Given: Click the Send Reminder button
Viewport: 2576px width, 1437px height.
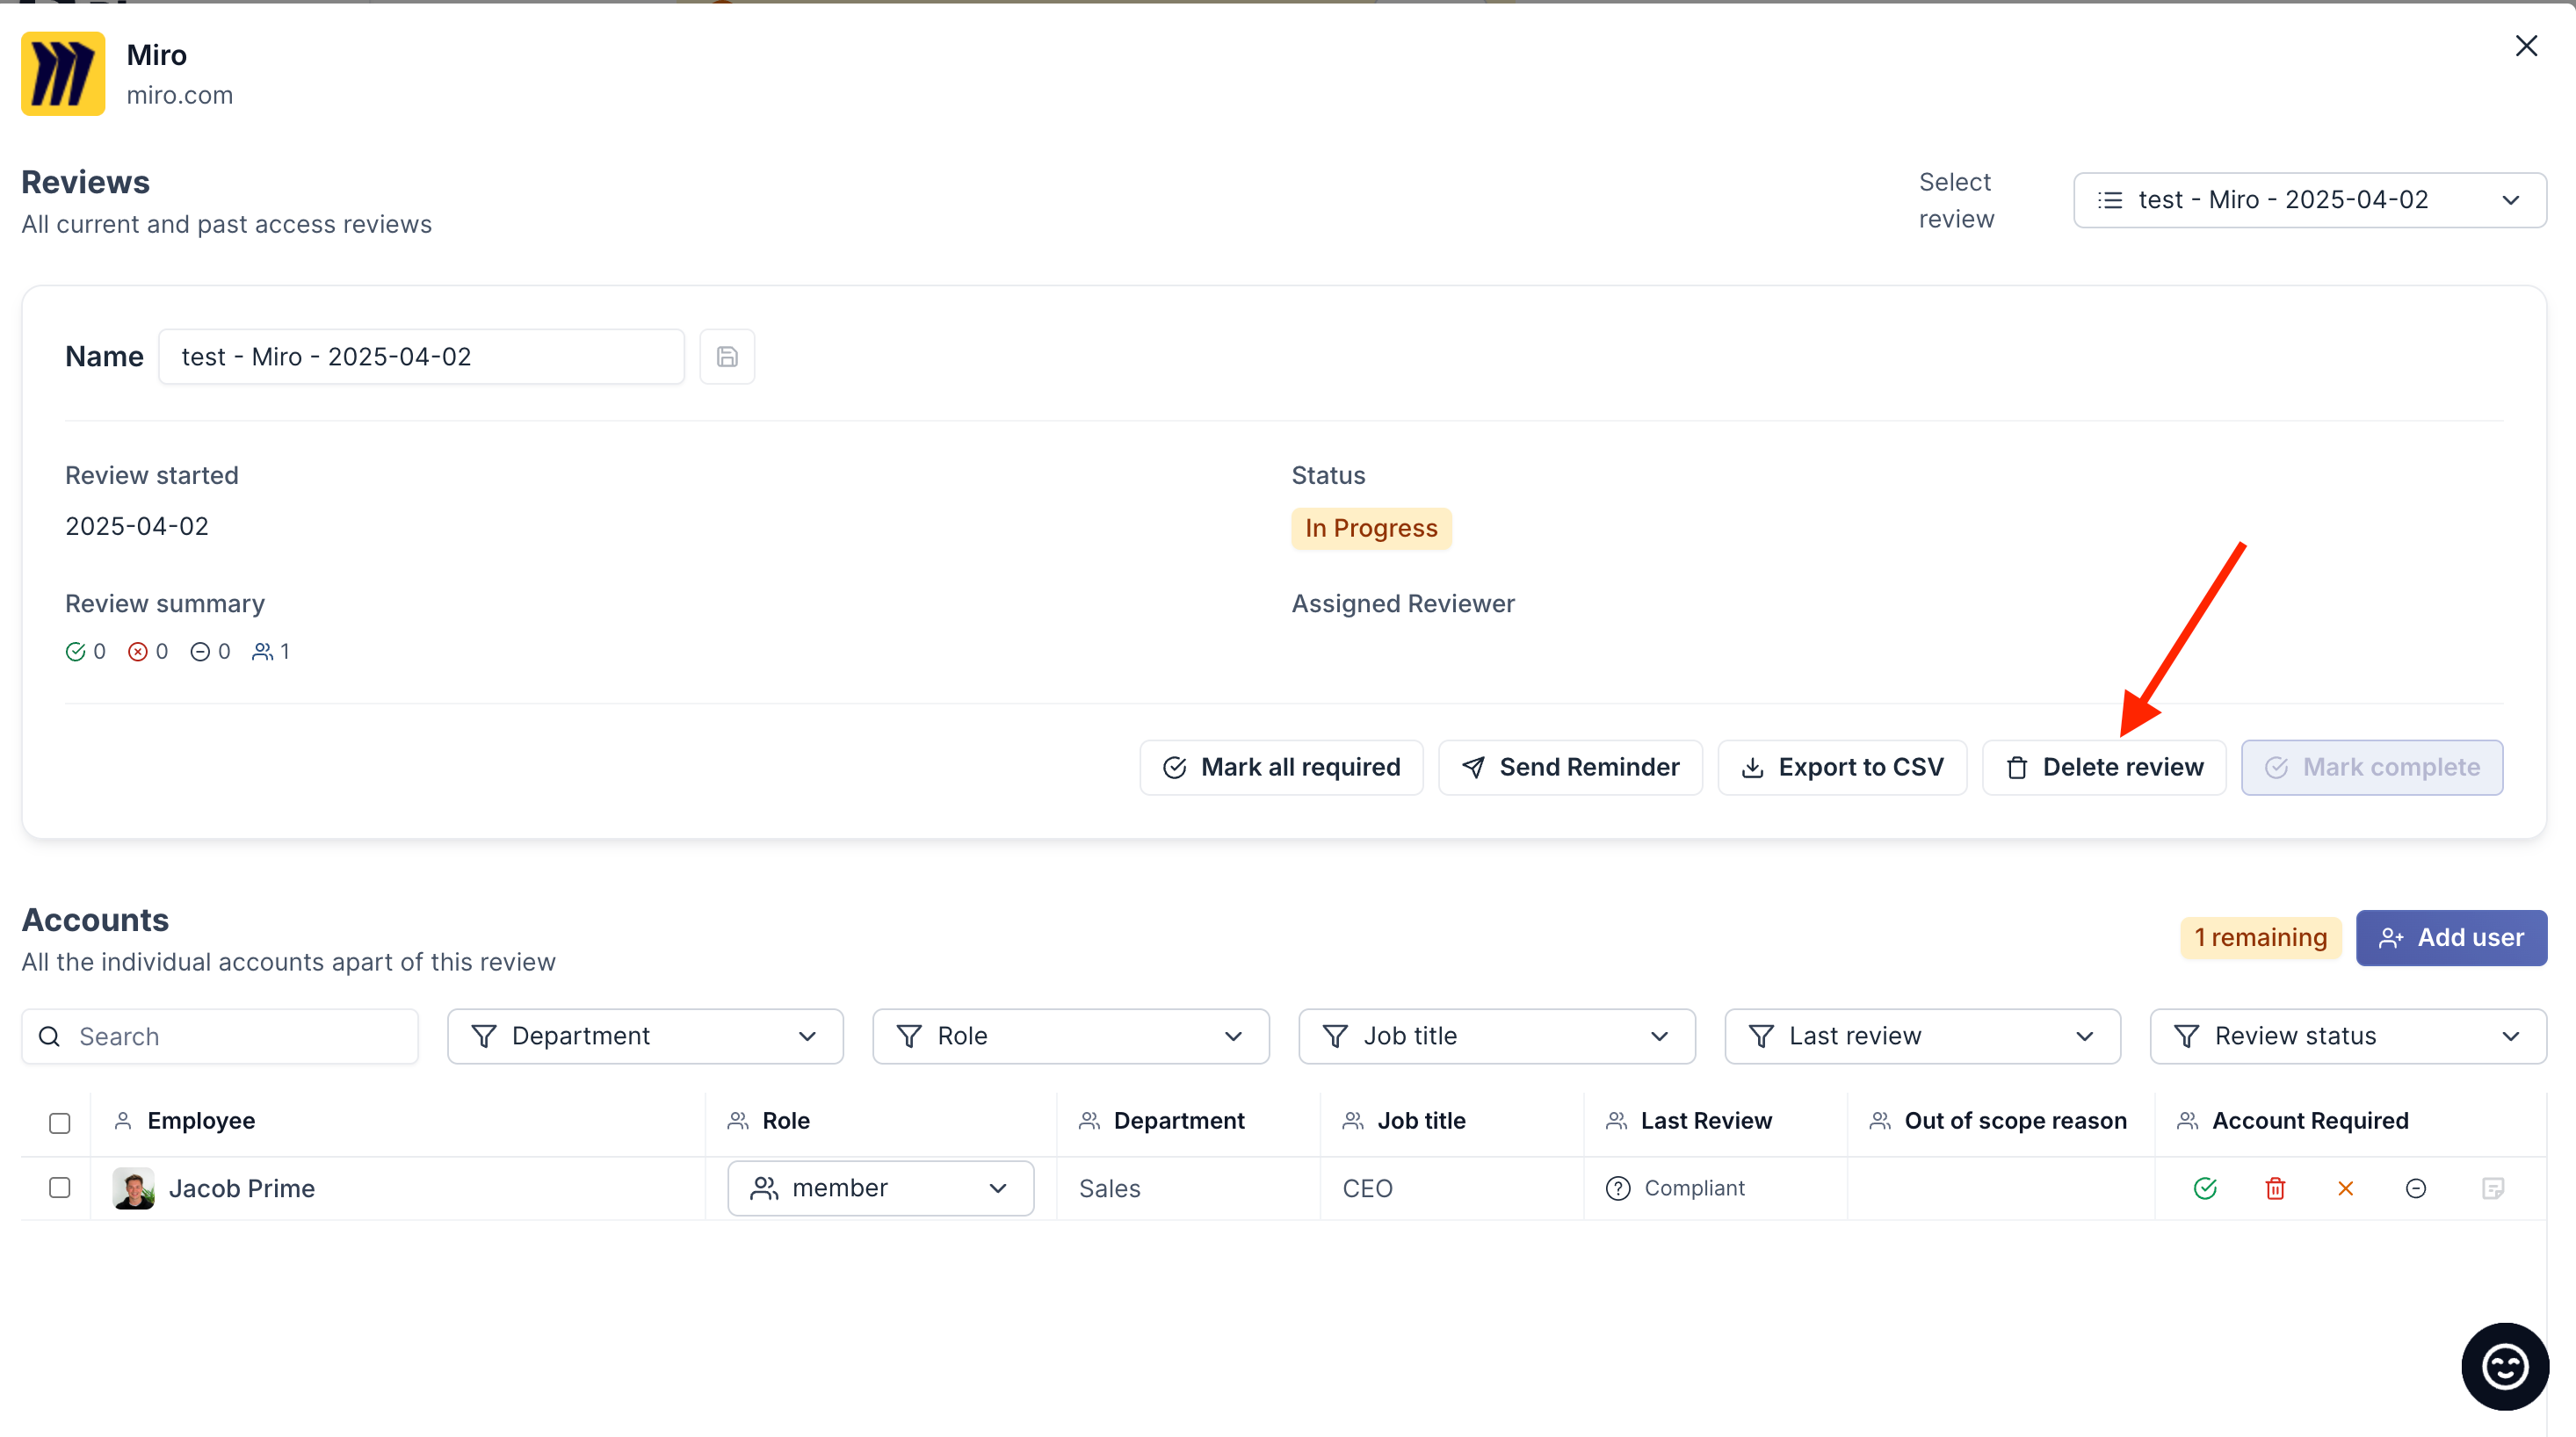Looking at the screenshot, I should (1570, 767).
